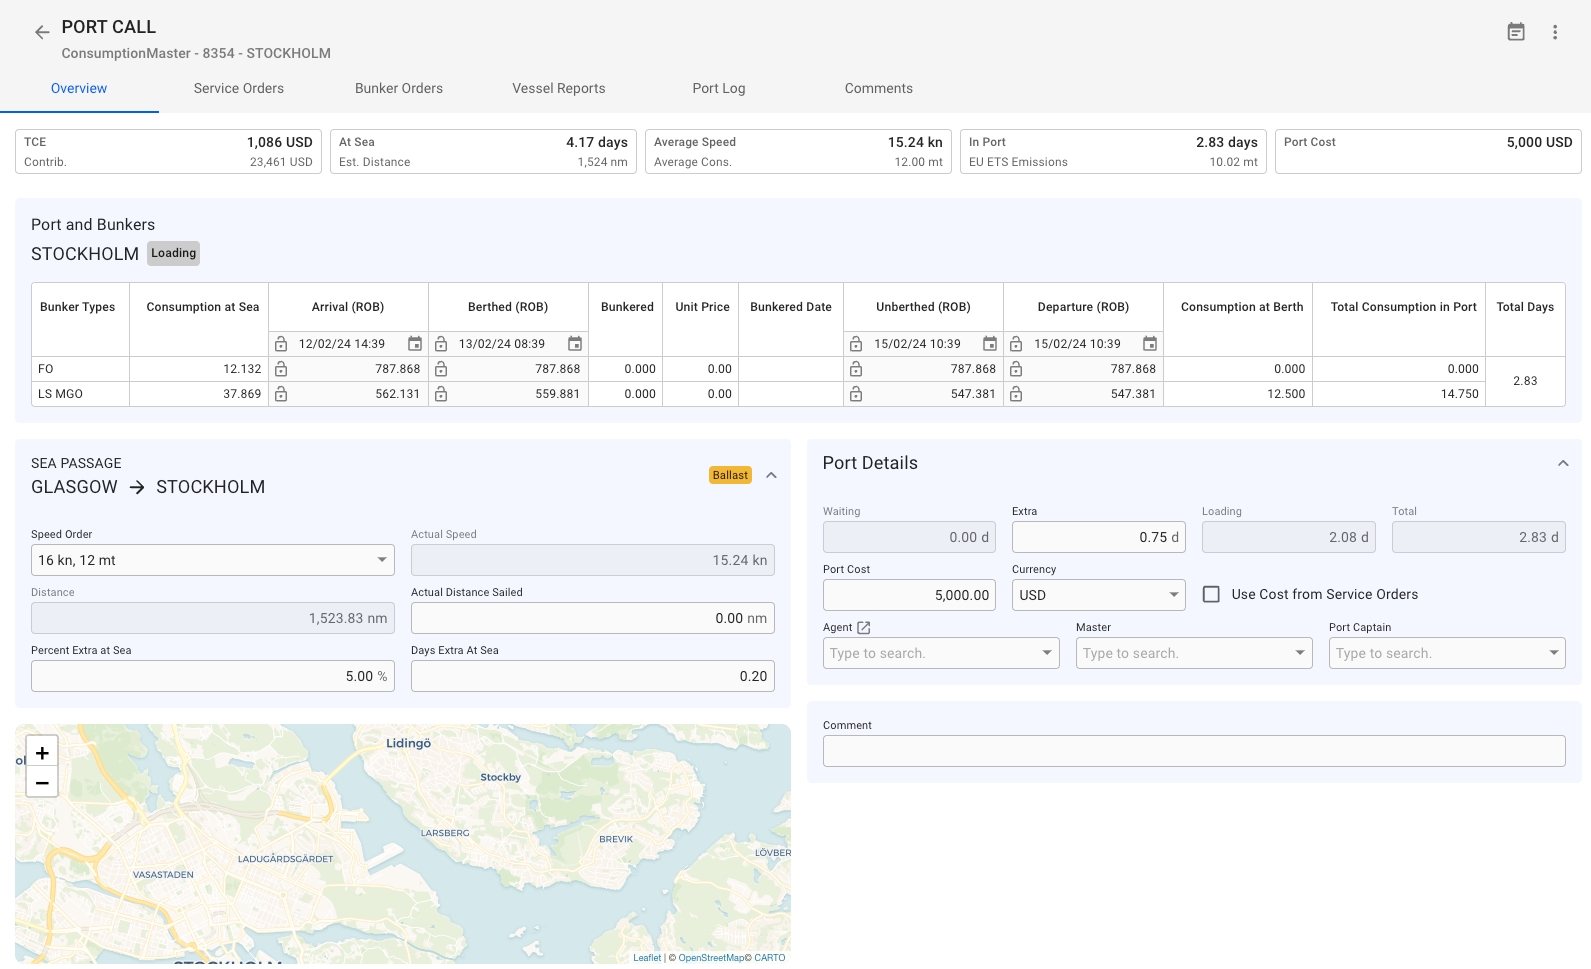Click the Comment text field
The height and width of the screenshot is (969, 1591).
pos(1193,751)
